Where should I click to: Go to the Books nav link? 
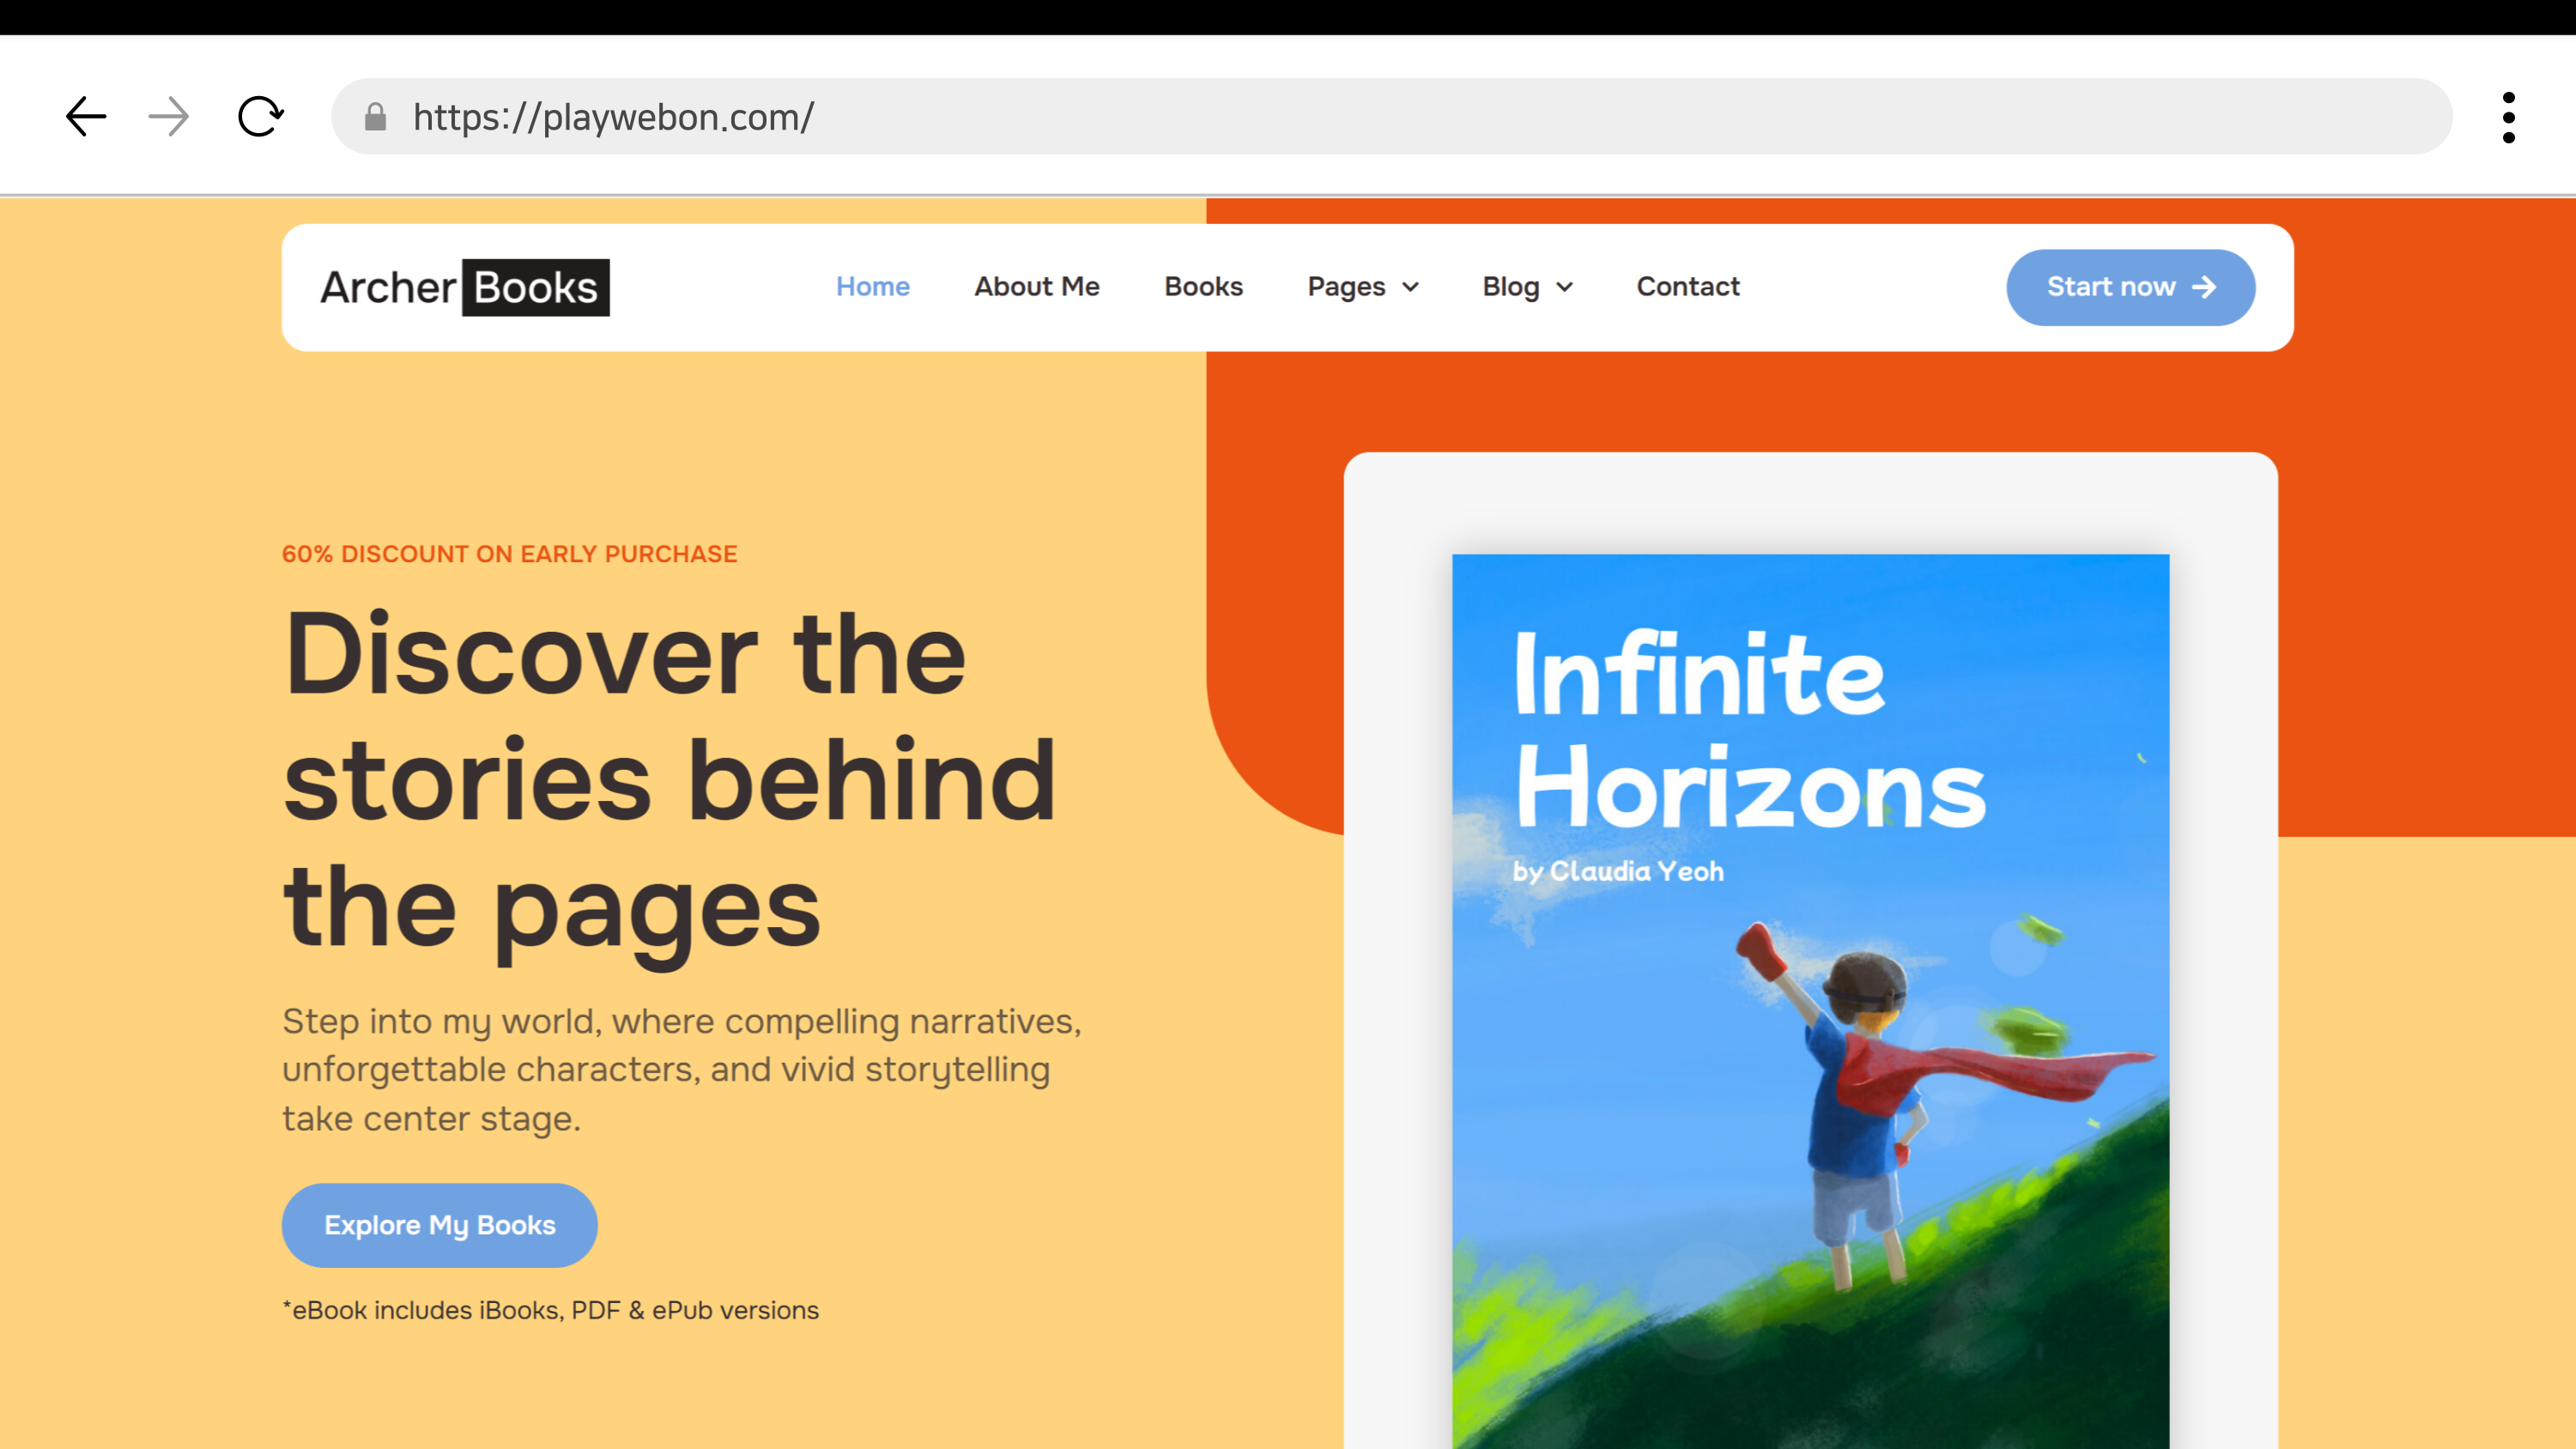(x=1203, y=287)
